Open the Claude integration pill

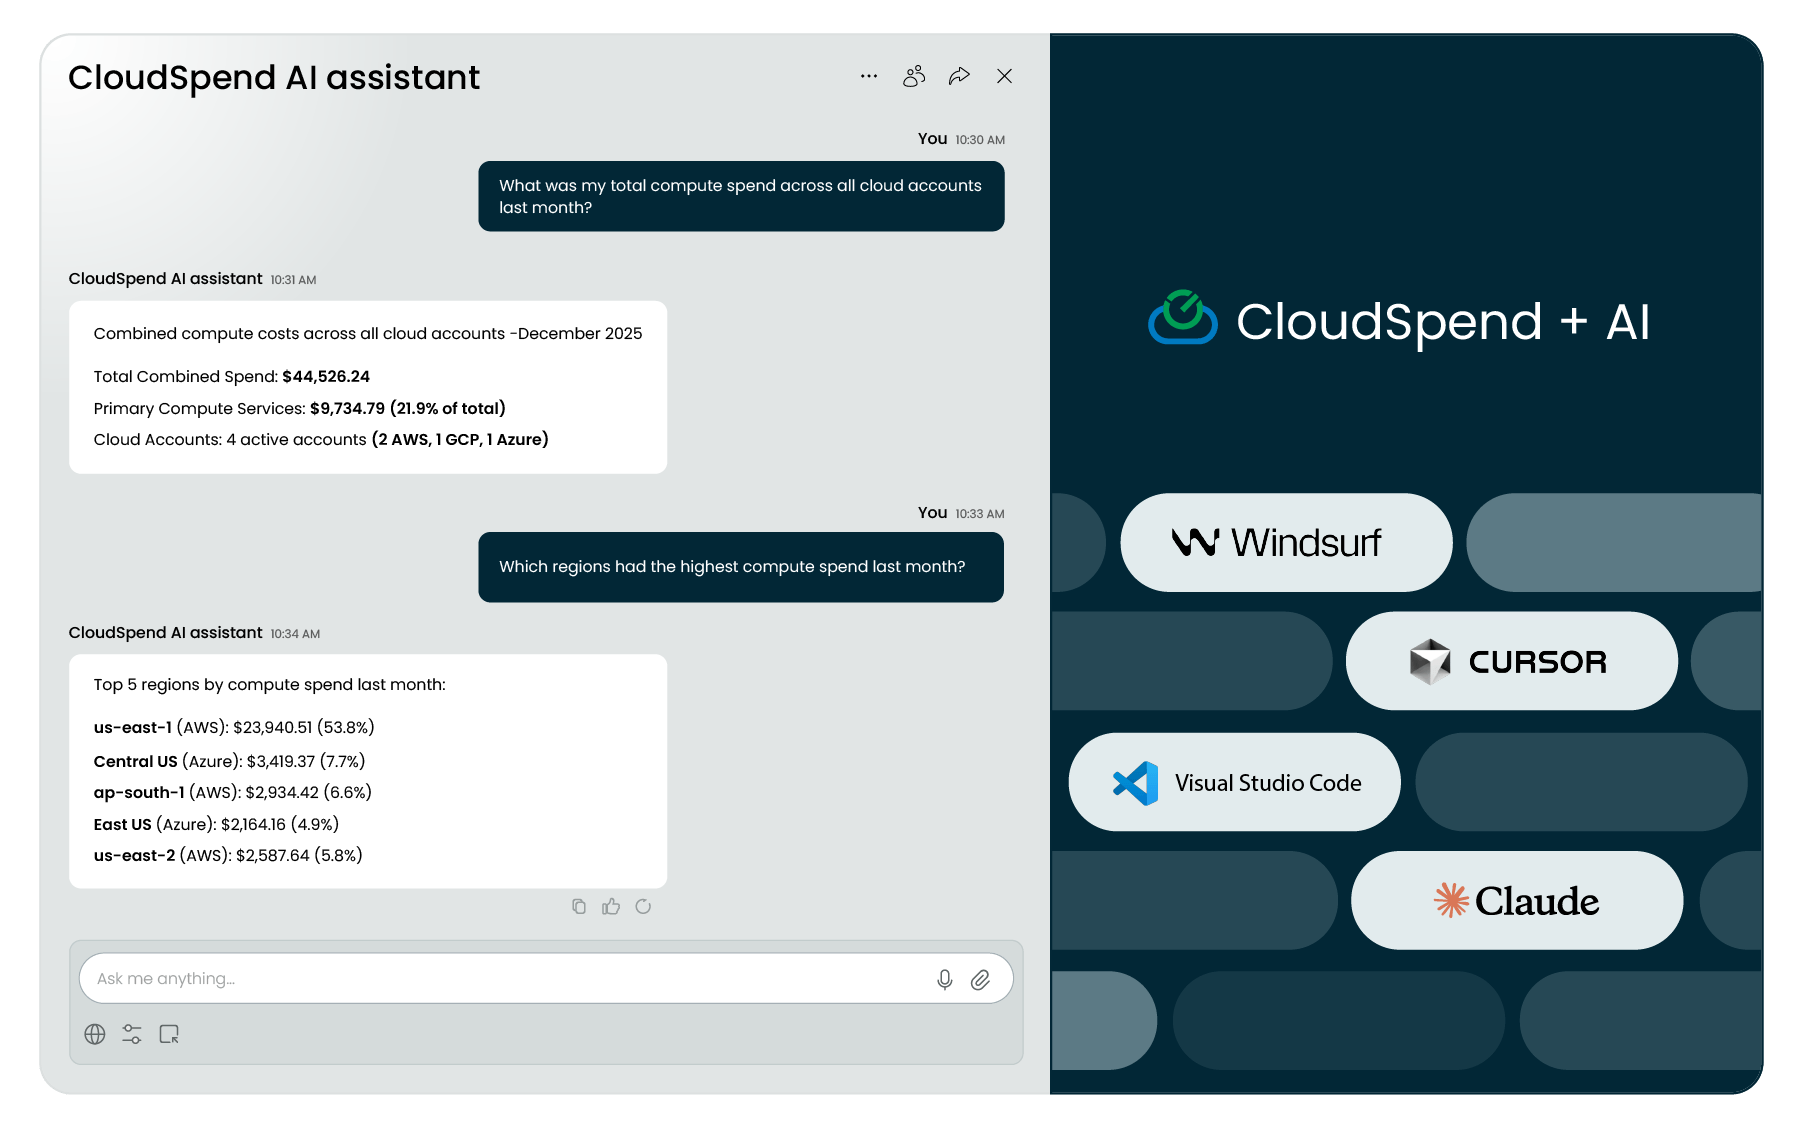(1516, 900)
